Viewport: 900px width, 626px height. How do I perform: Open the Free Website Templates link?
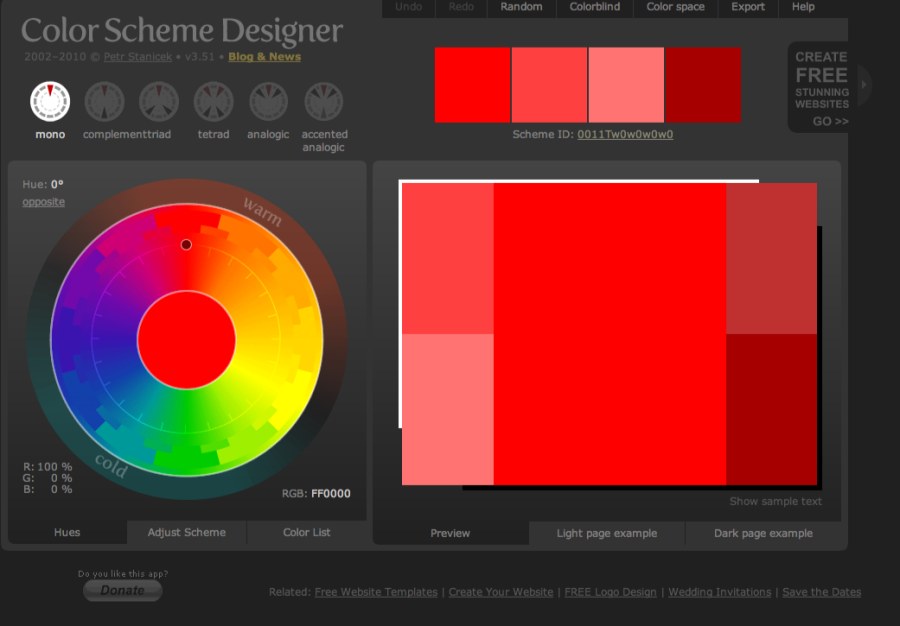tap(376, 592)
